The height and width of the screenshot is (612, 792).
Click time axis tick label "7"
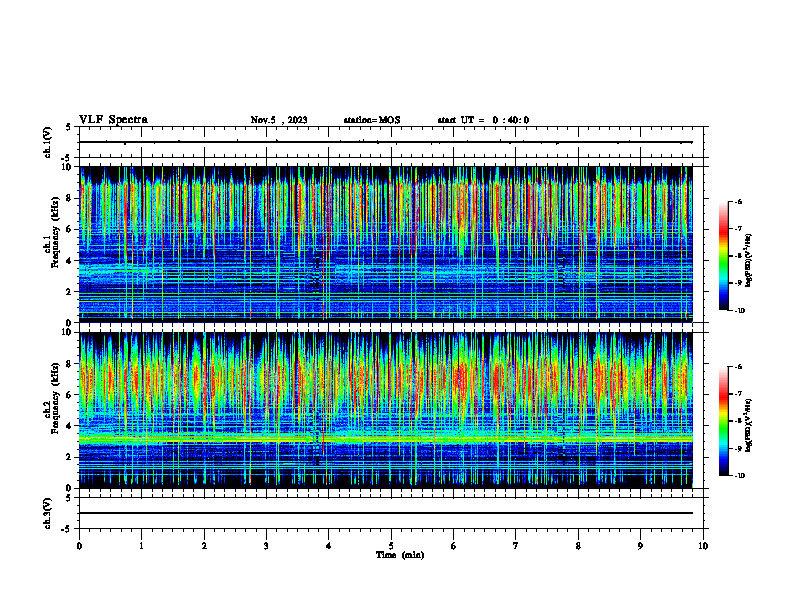(516, 546)
